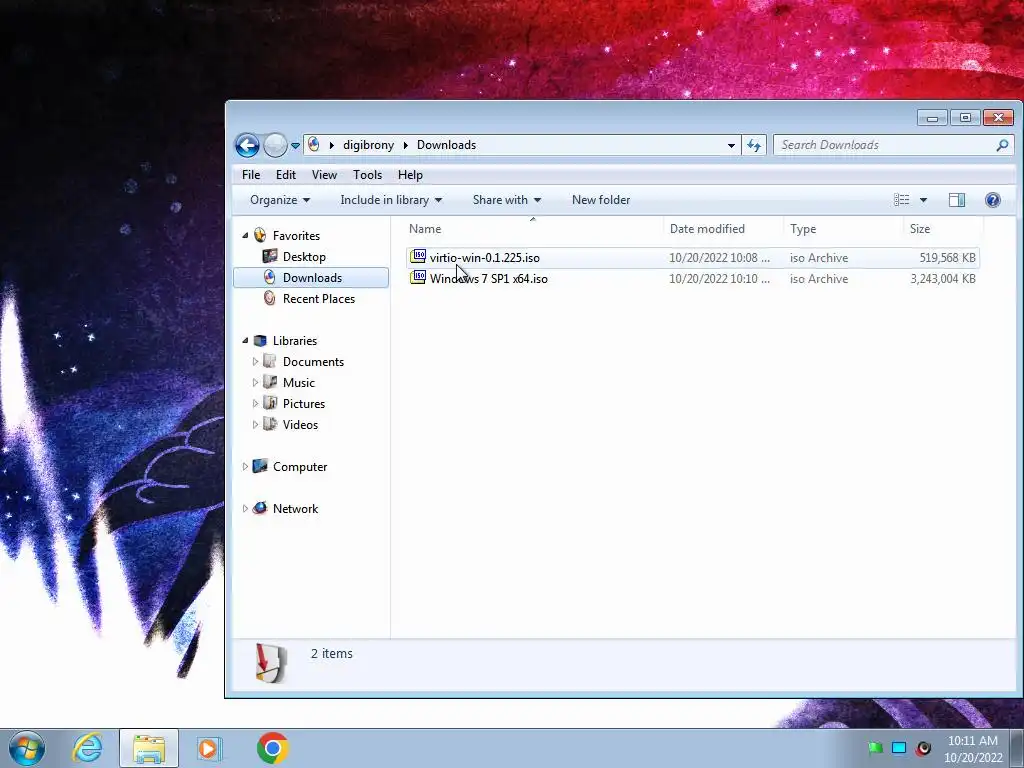Screen dimensions: 1024x768
Task: Change your view icon button
Action: (901, 200)
